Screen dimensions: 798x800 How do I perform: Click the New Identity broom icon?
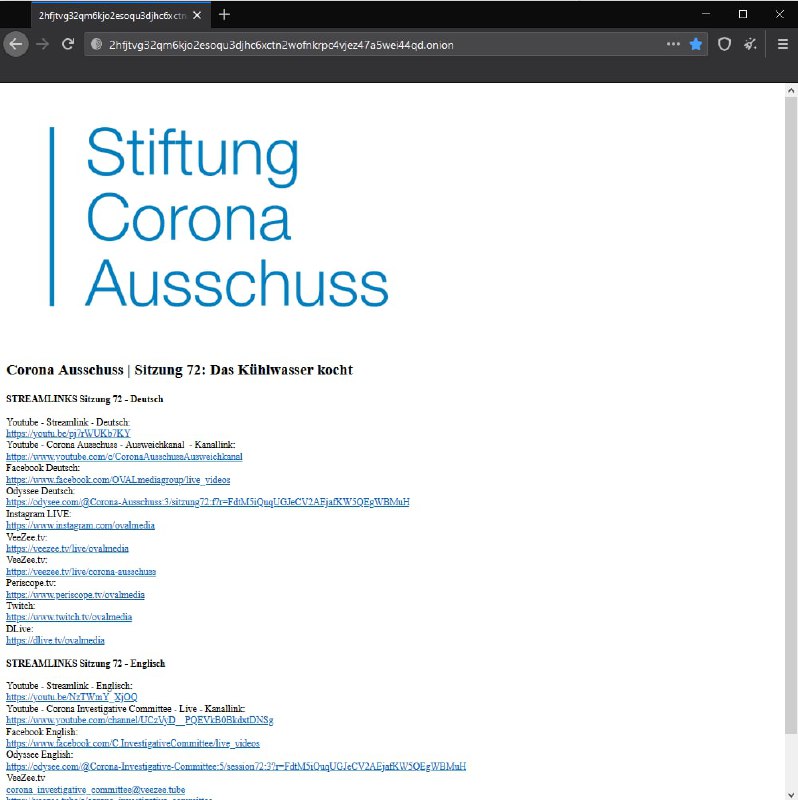click(x=750, y=44)
